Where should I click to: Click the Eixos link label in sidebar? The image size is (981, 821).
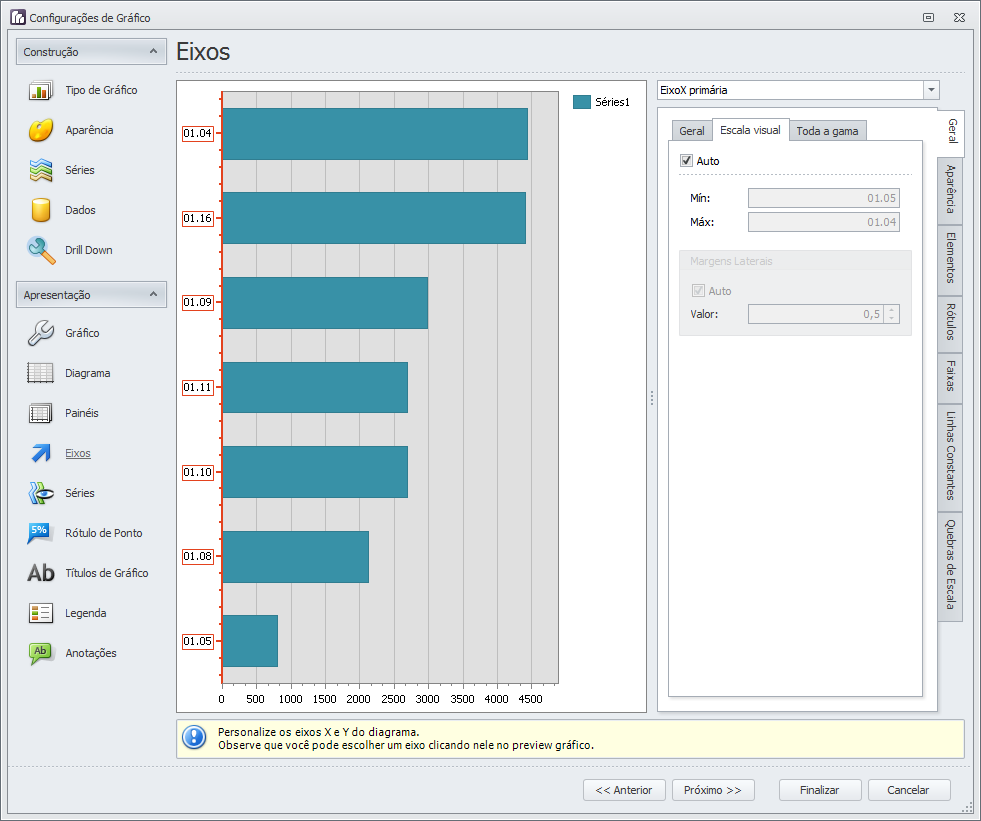point(78,453)
